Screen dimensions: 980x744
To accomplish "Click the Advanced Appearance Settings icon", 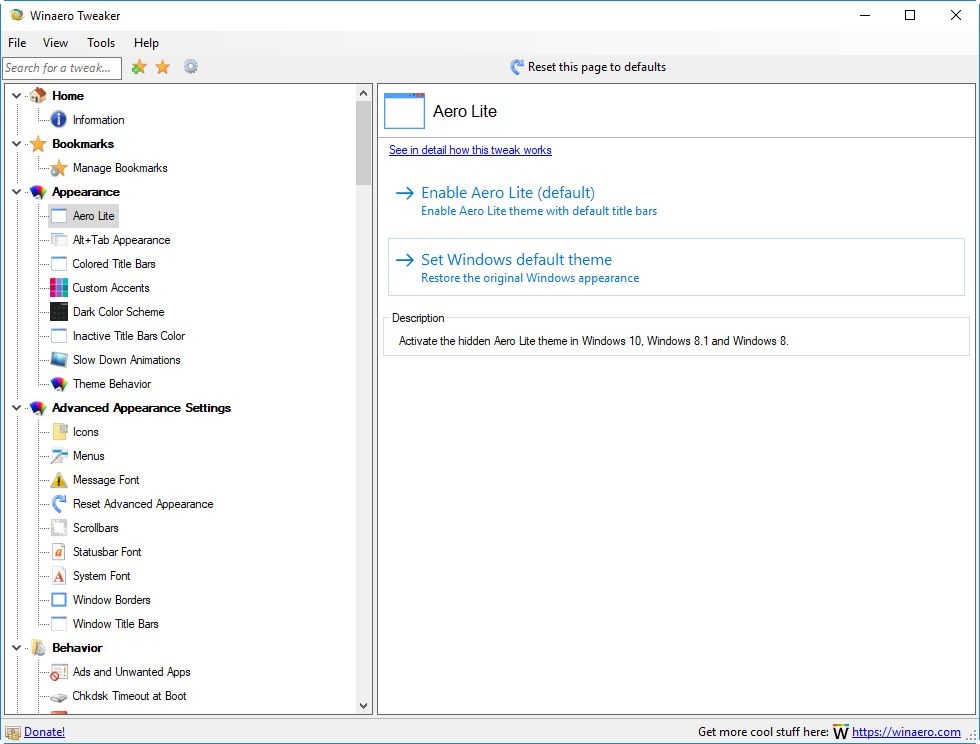I will [38, 408].
